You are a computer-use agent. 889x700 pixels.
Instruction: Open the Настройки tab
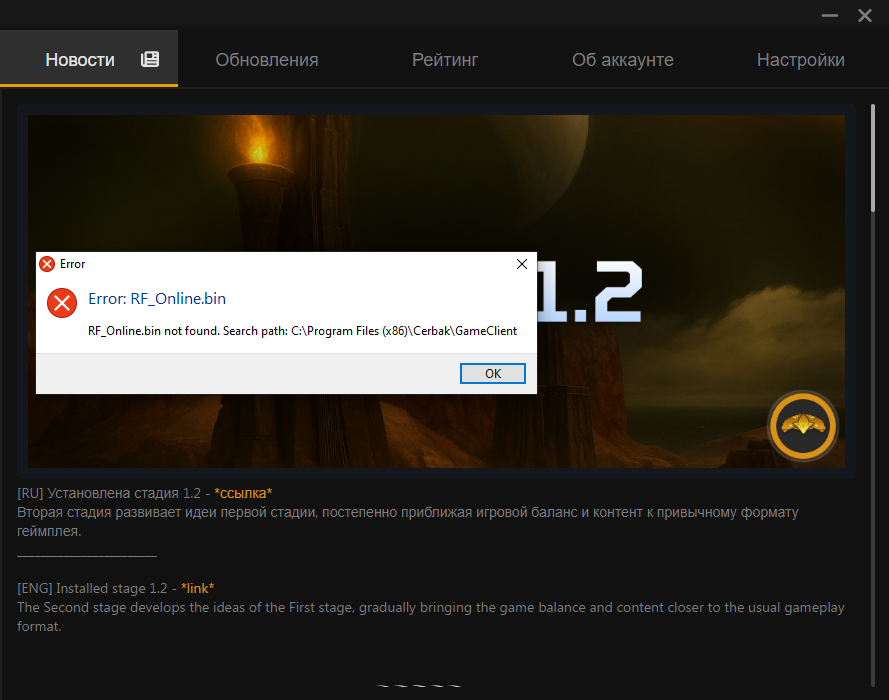[x=800, y=60]
